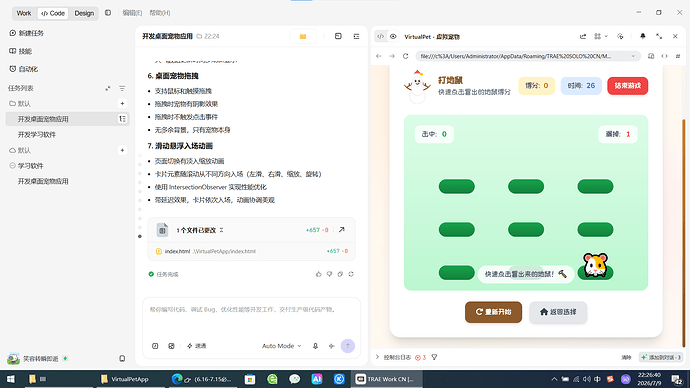The height and width of the screenshot is (388, 690).
Task: Click 新建任务 in the sidebar
Action: 26,33
